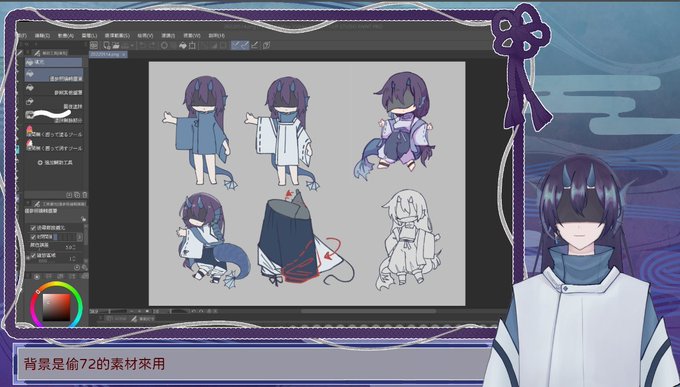Click the 顏色誤差 5.0 value stepper
Viewport: 680px width, 387px height.
75,247
